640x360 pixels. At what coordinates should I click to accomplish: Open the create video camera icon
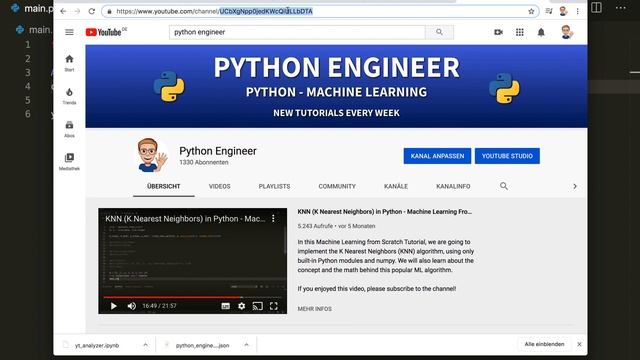pos(498,32)
